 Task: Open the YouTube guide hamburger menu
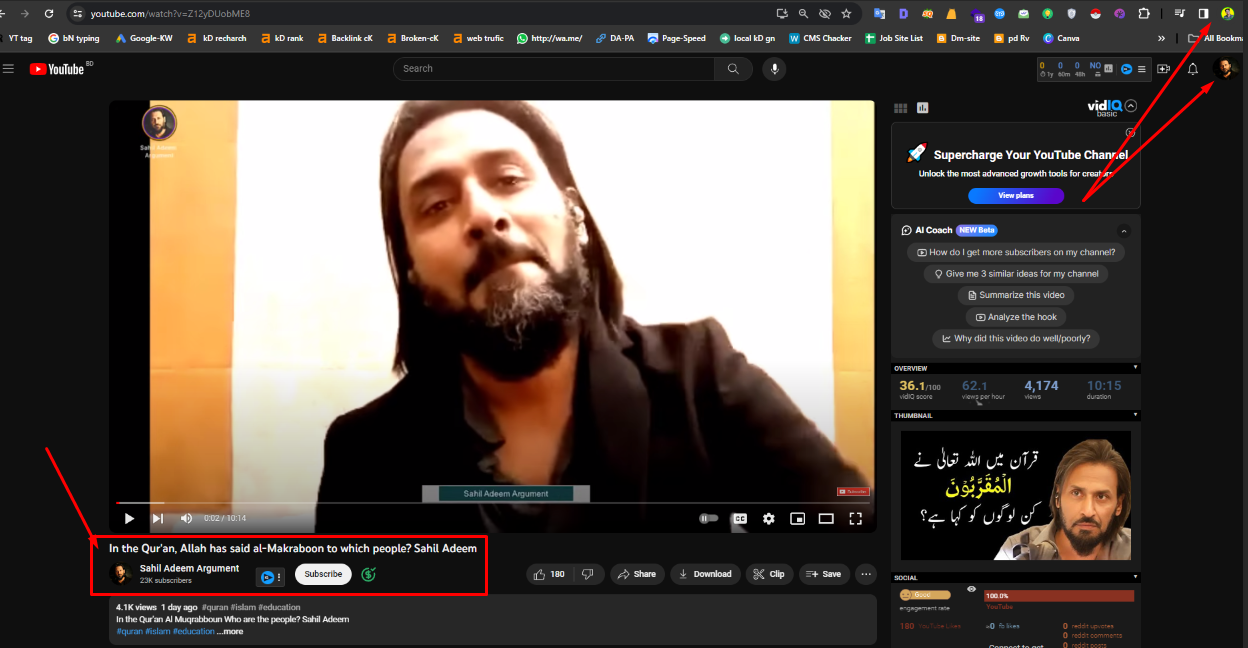(9, 69)
